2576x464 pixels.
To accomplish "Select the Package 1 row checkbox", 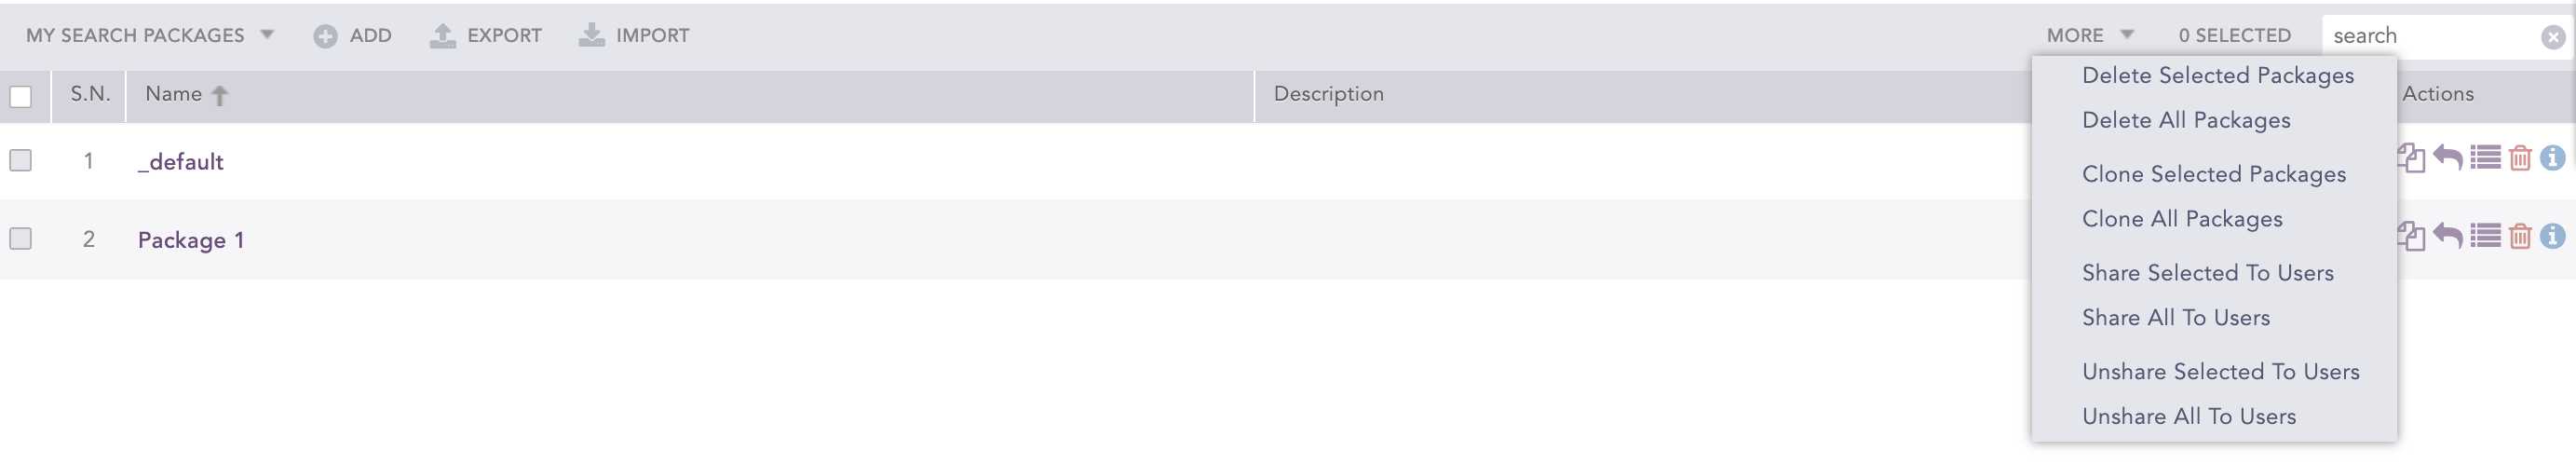I will click(x=21, y=238).
